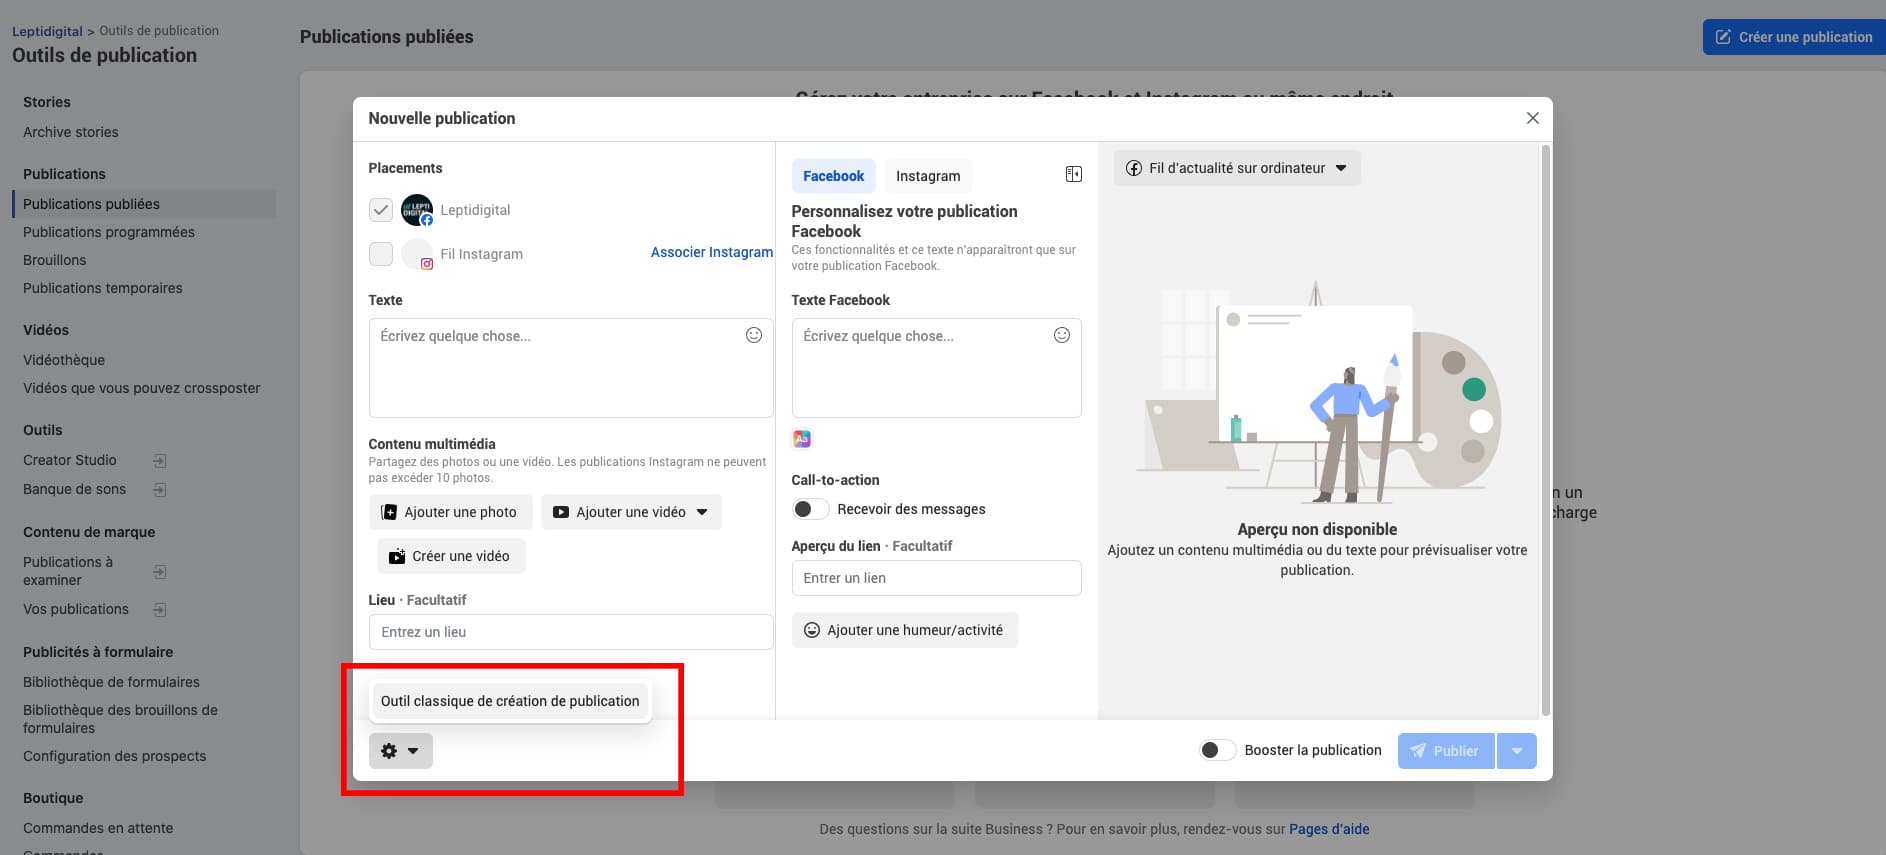Check the Fil Instagram placement checkbox
Viewport: 1886px width, 855px height.
click(x=381, y=254)
